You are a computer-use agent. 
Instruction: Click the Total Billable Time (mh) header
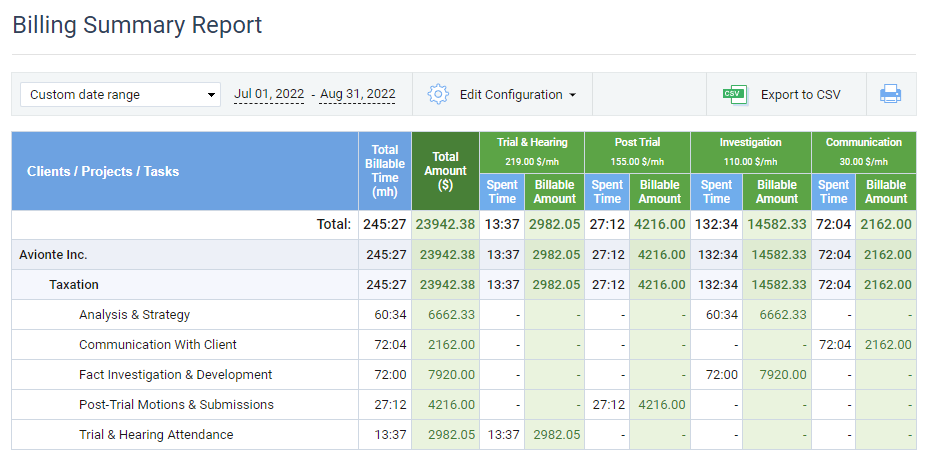385,171
